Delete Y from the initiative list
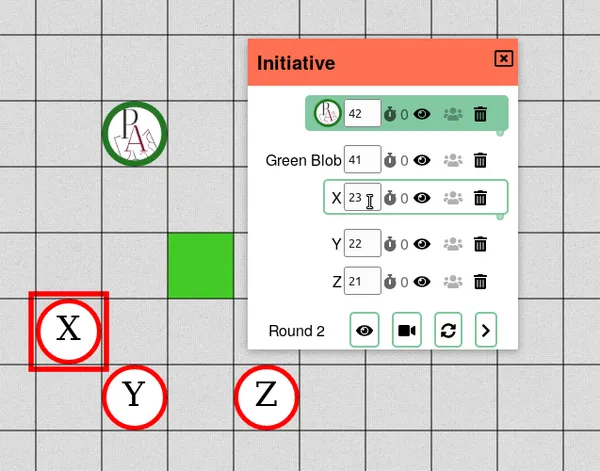The image size is (600, 471). coord(480,244)
